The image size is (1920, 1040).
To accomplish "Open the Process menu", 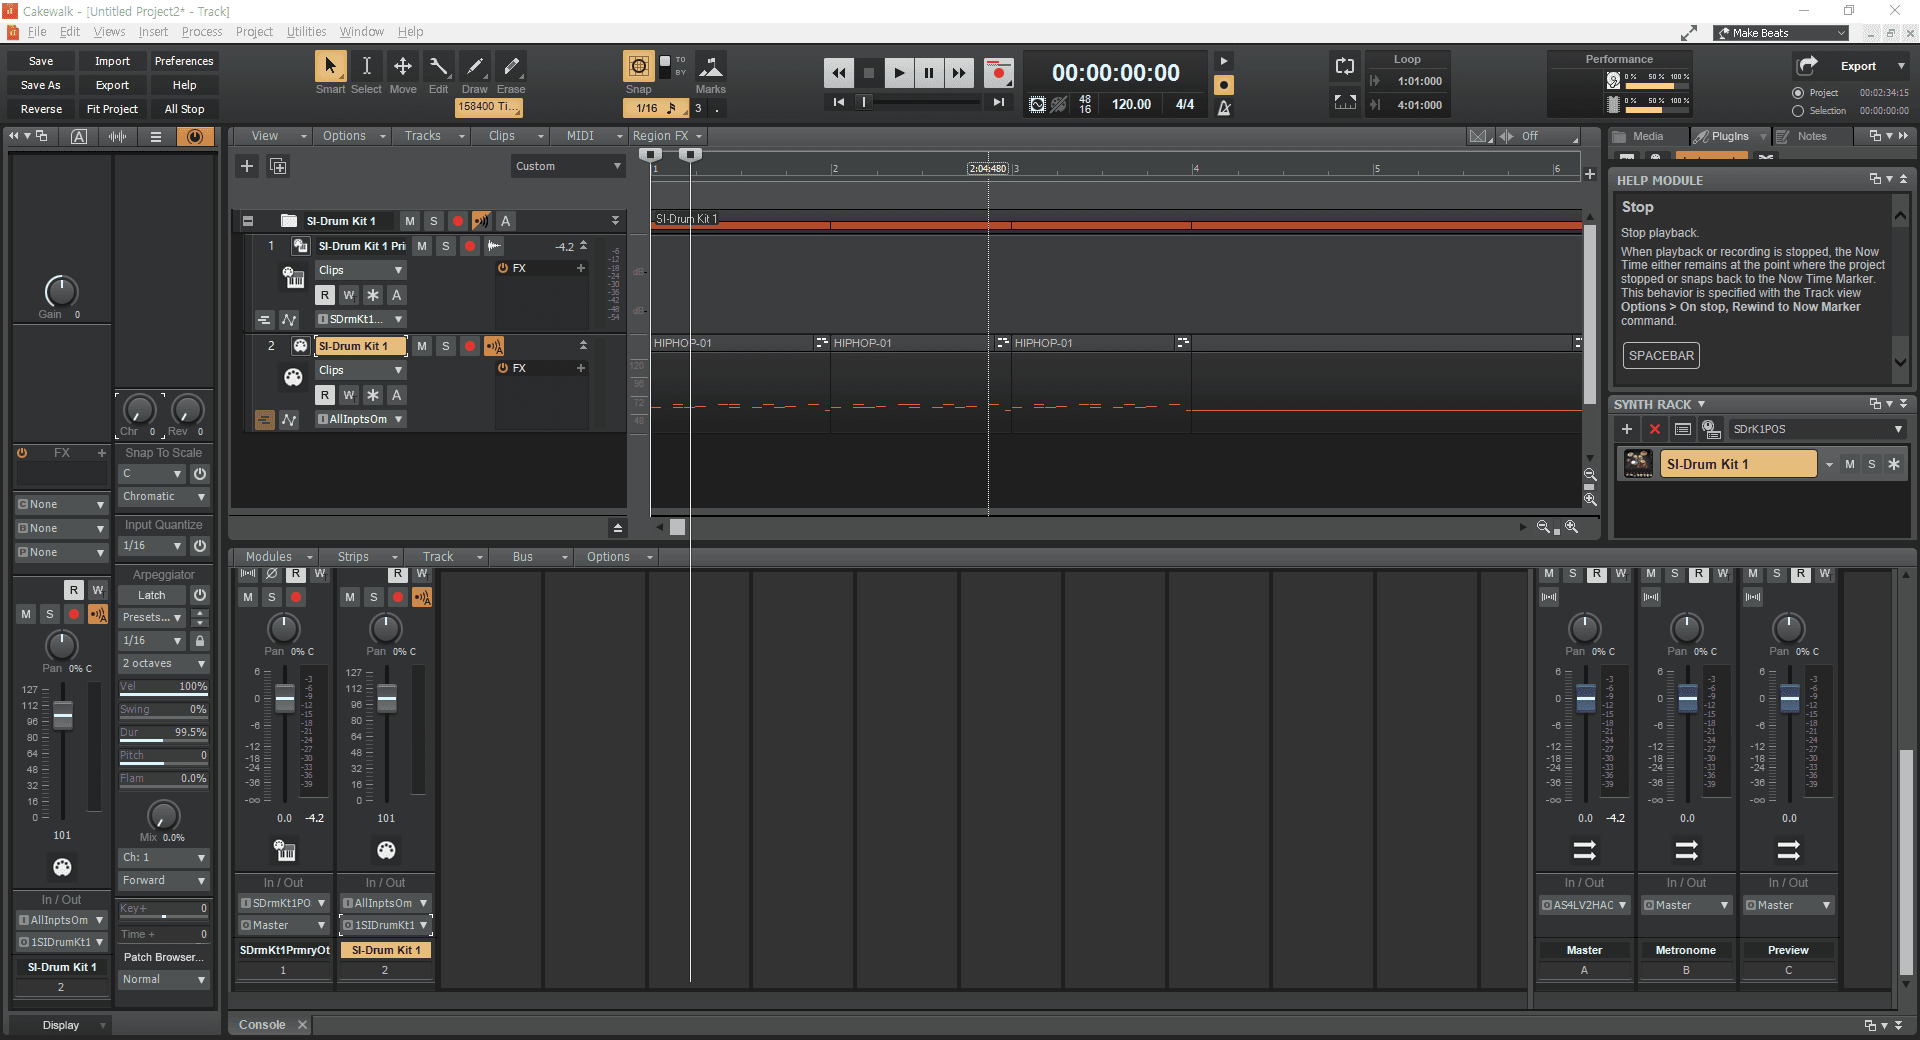I will tap(202, 32).
